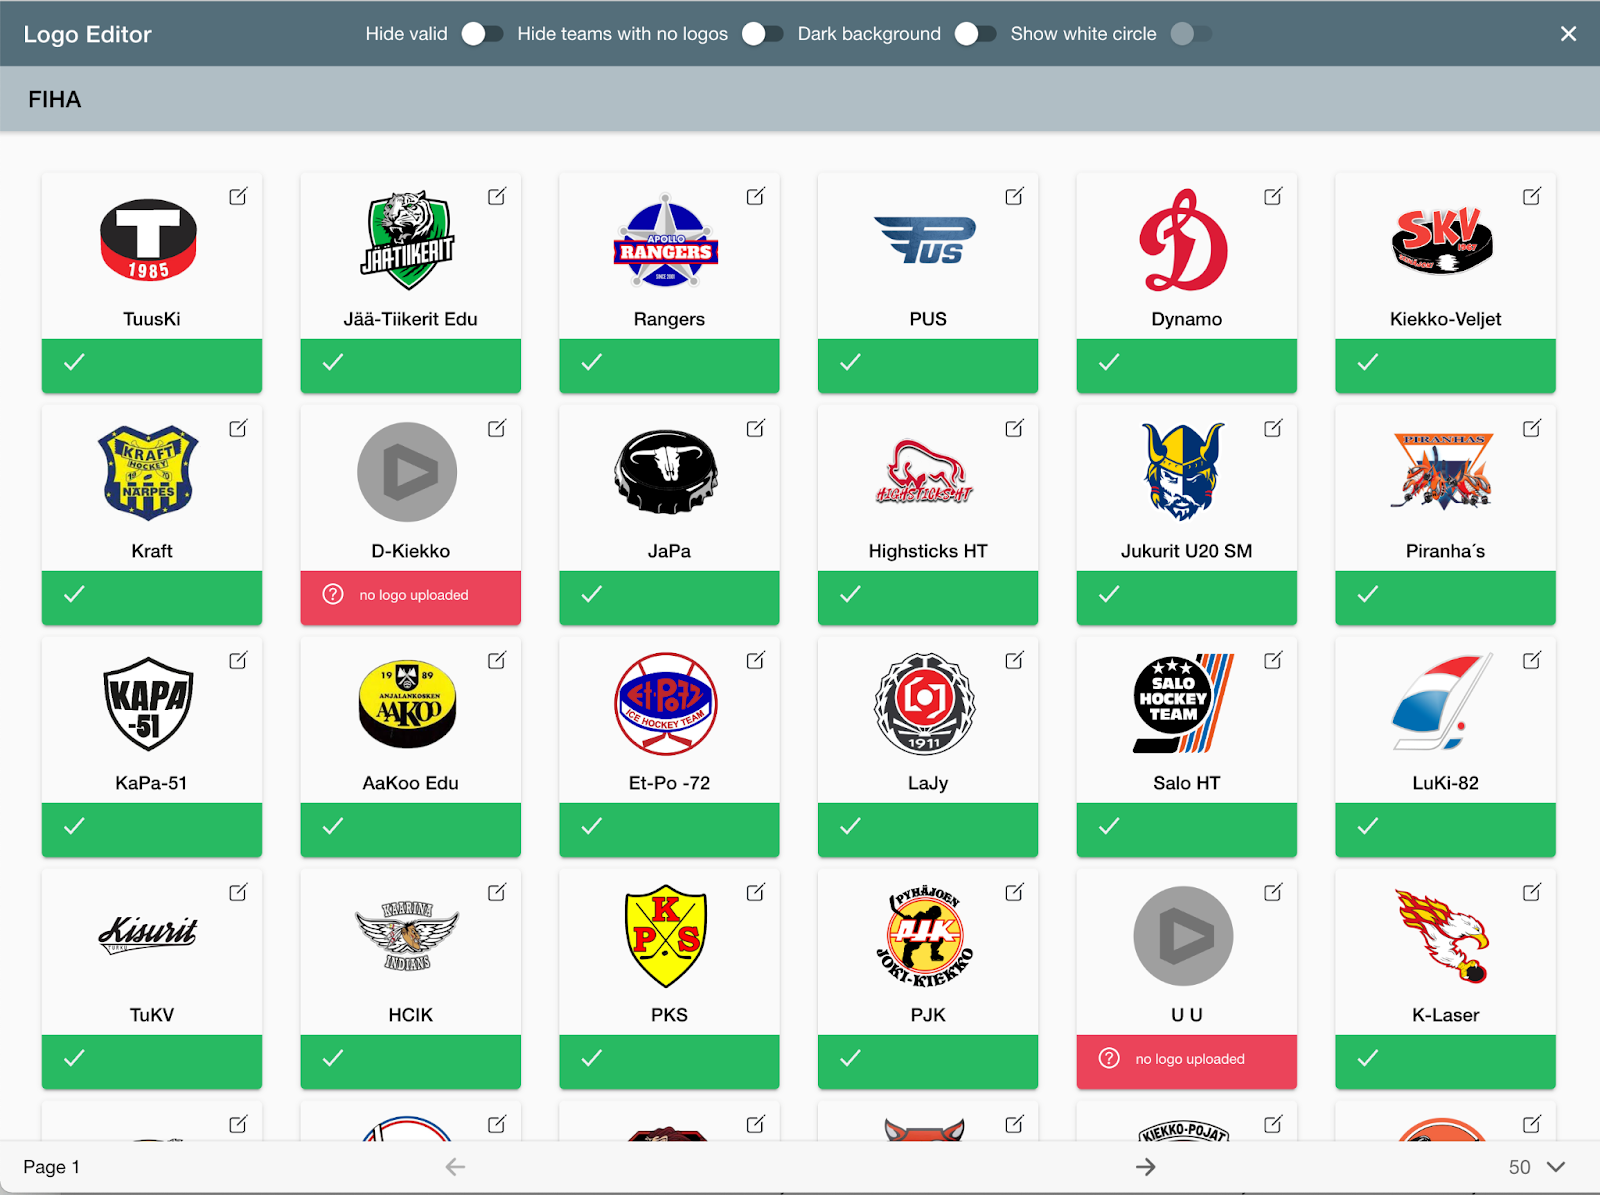Viewport: 1600px width, 1195px height.
Task: Click the Page 1 label
Action: pyautogui.click(x=52, y=1167)
